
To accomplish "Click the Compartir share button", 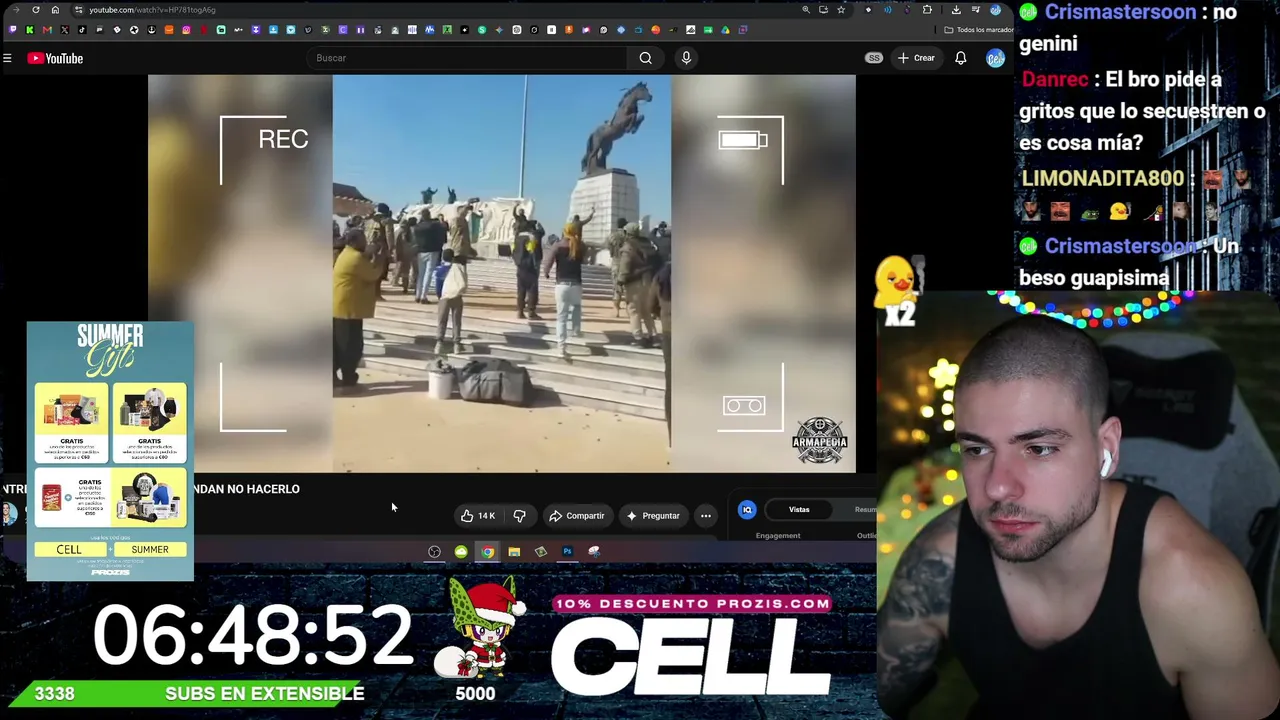I will (x=577, y=516).
